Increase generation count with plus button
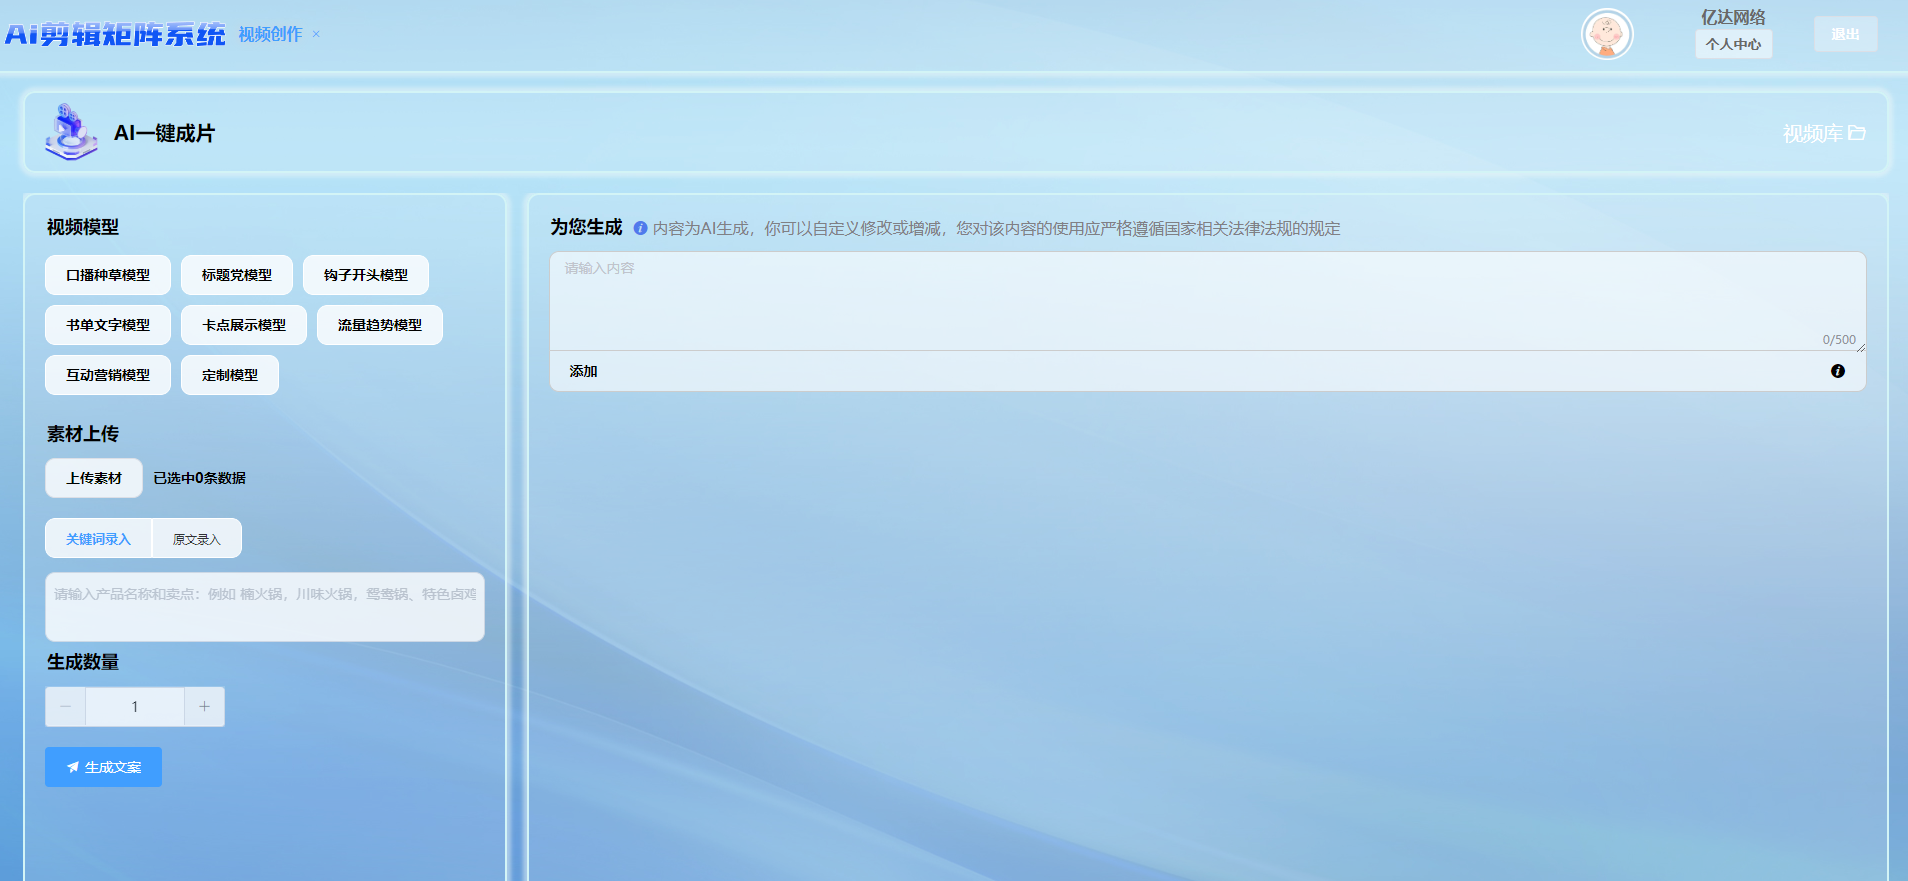The height and width of the screenshot is (881, 1908). click(204, 707)
